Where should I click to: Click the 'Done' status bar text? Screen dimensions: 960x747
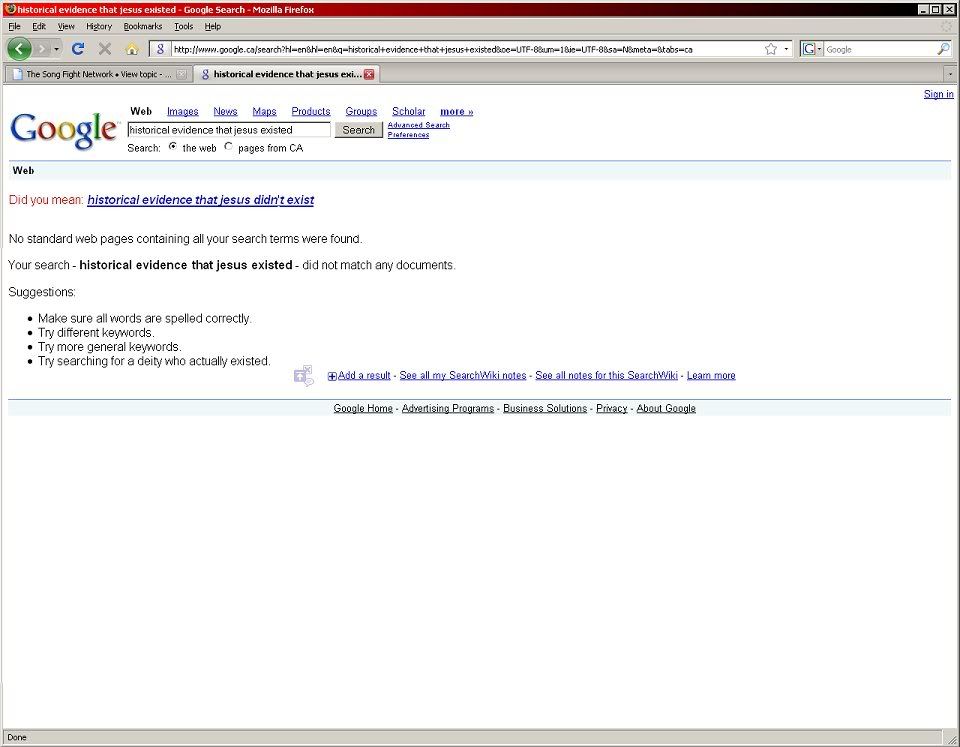17,737
